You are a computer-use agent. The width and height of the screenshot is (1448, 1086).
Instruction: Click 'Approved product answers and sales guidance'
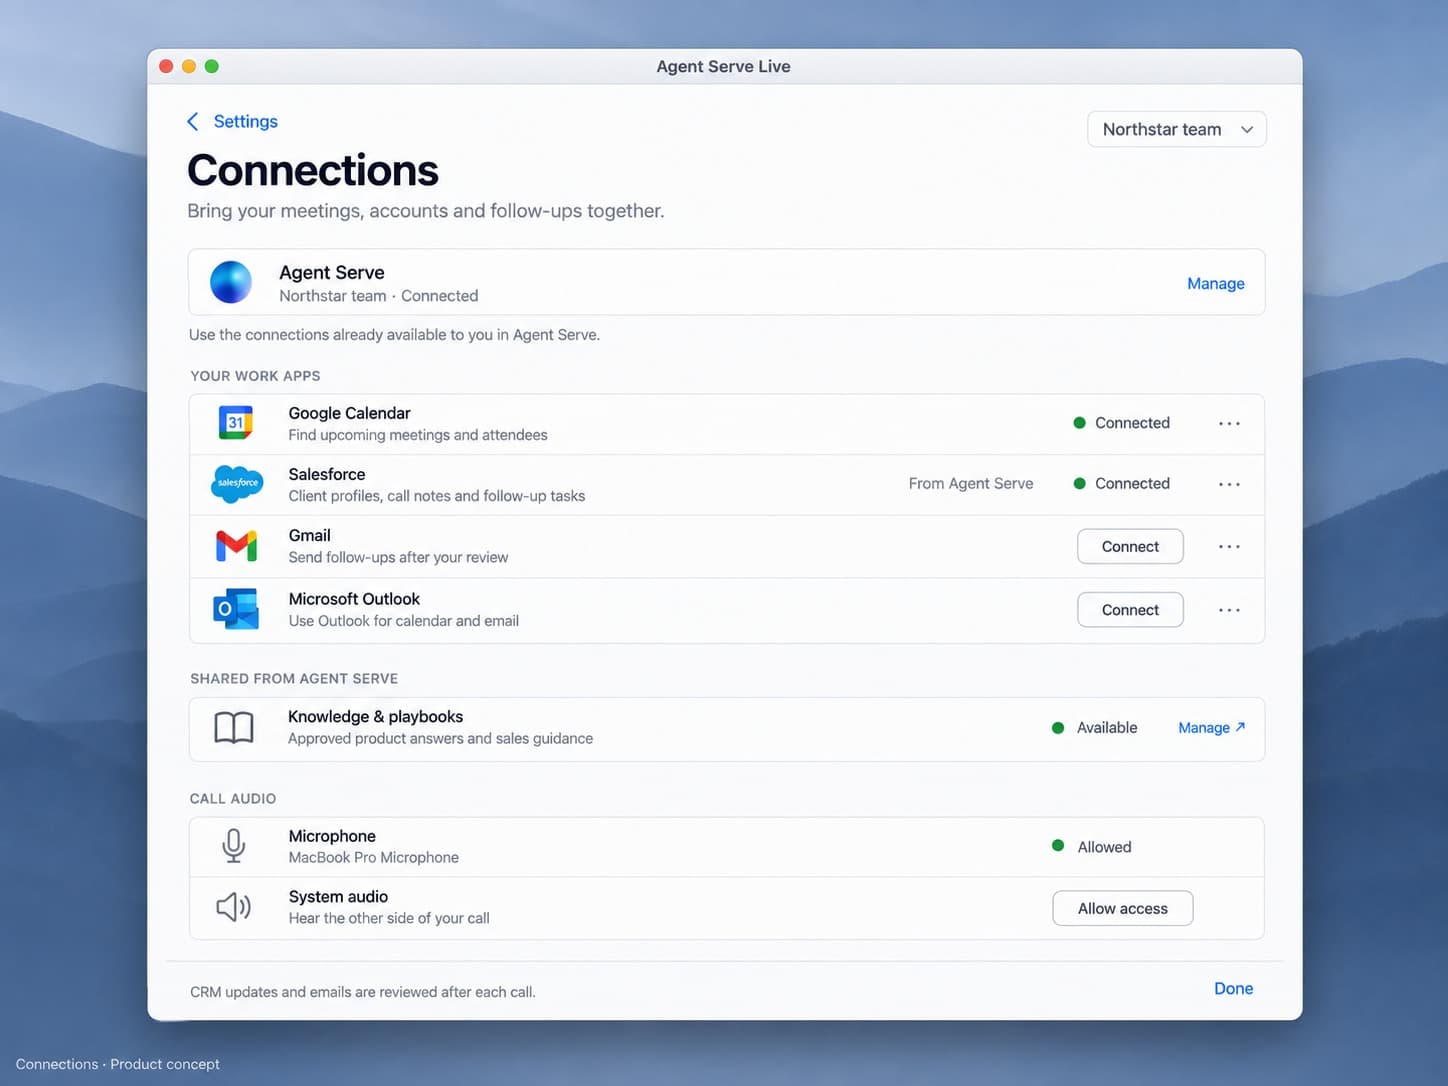pyautogui.click(x=440, y=739)
